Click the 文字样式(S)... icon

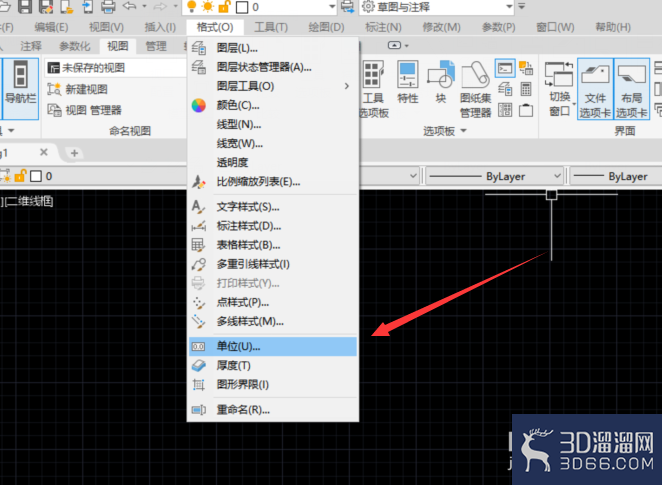click(198, 207)
